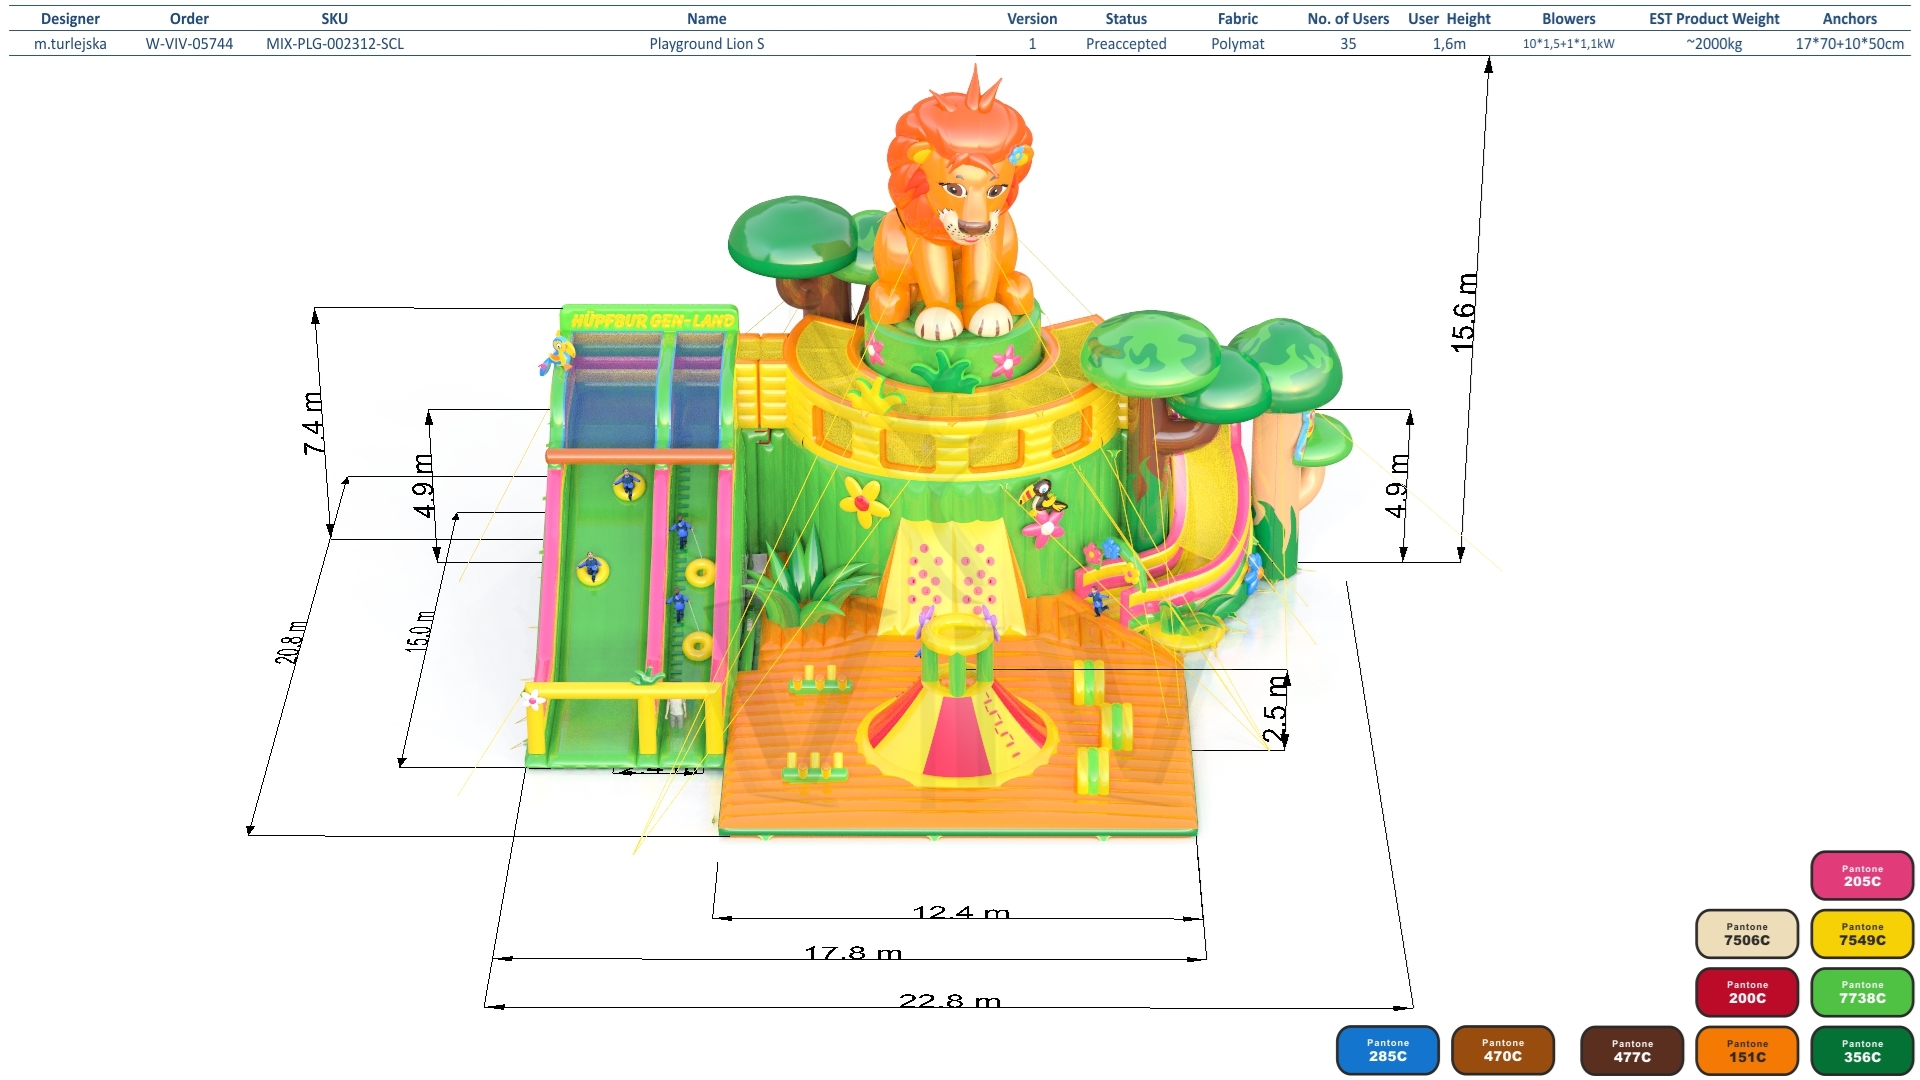Click the users count 35
1920x1080 pixels.
1348,44
